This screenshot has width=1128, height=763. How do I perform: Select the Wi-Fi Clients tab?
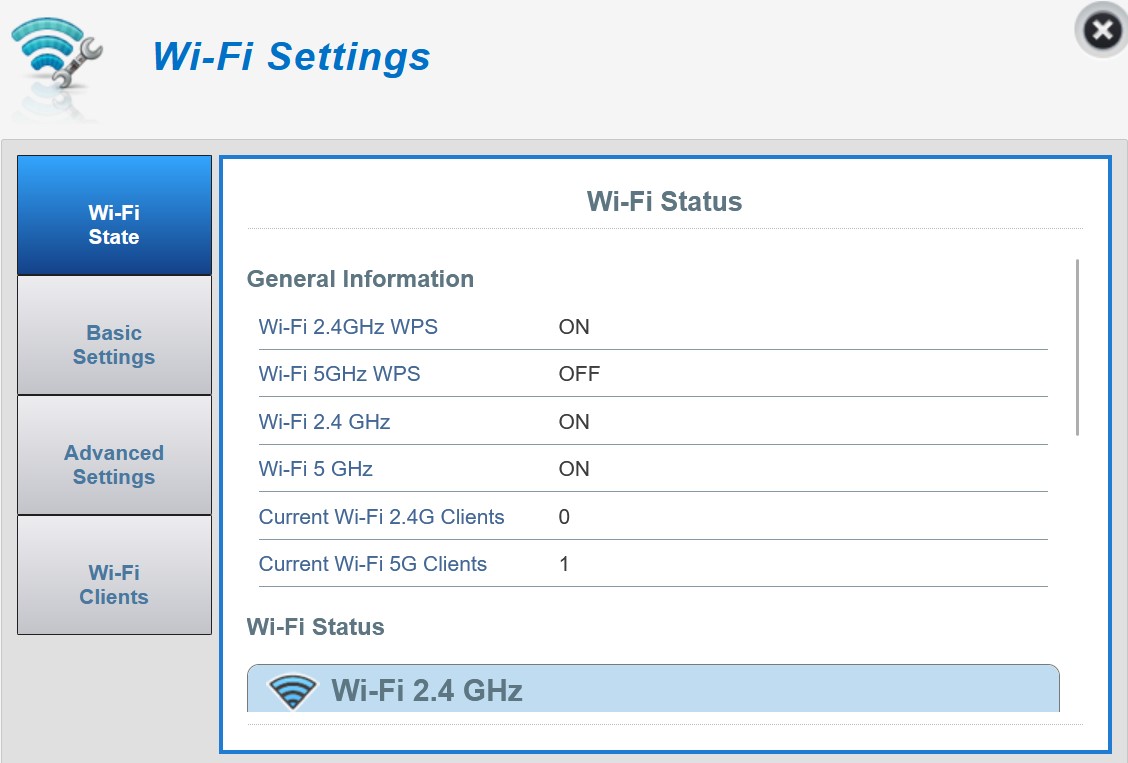point(114,585)
